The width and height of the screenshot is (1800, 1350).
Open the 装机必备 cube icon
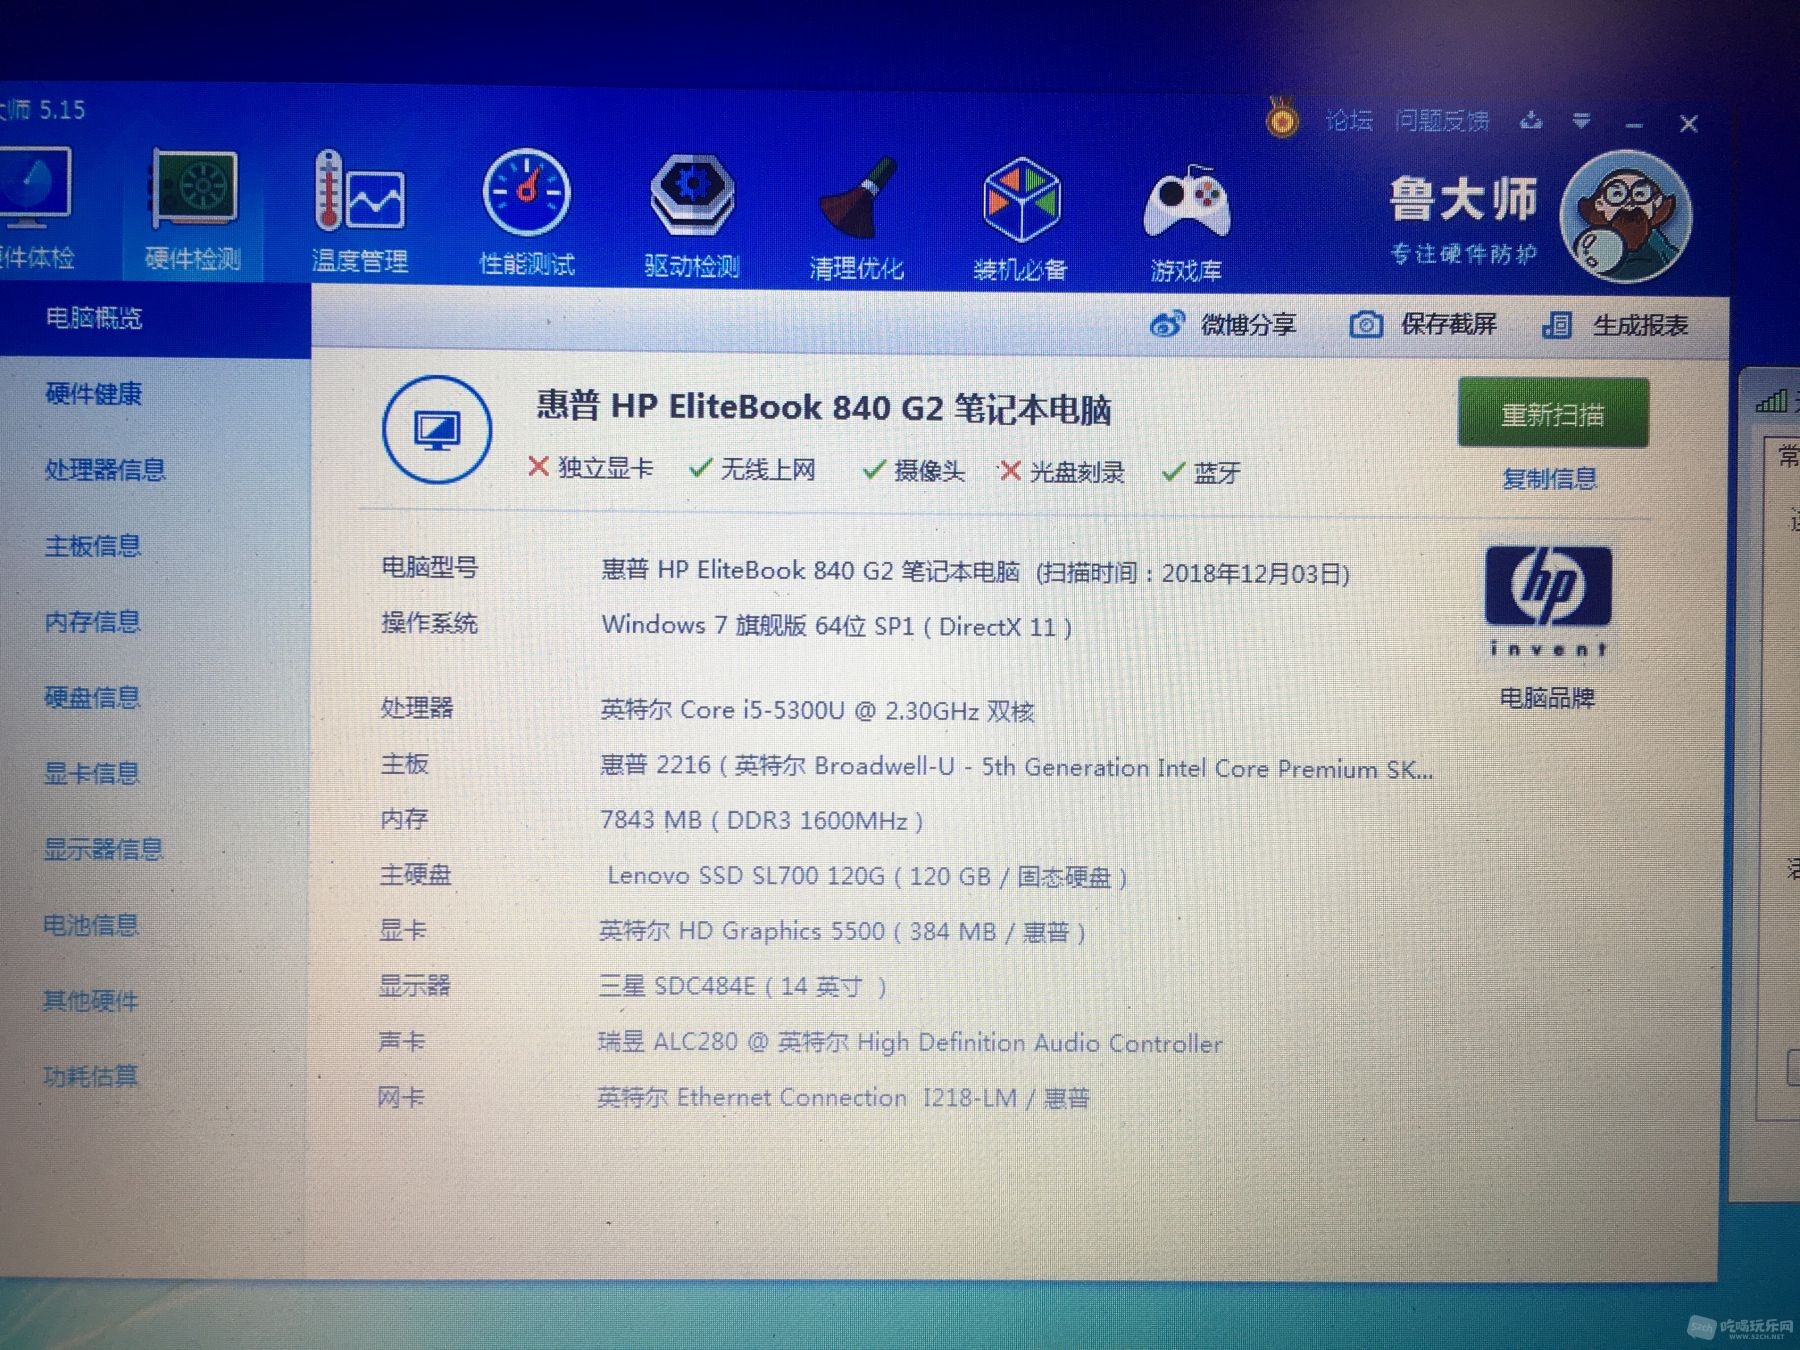pyautogui.click(x=1021, y=221)
